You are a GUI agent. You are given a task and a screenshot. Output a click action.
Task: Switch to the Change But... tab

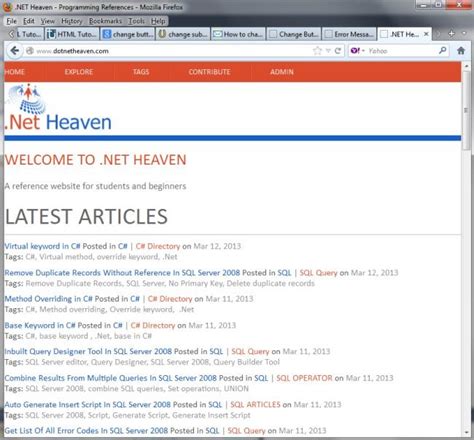pos(294,34)
